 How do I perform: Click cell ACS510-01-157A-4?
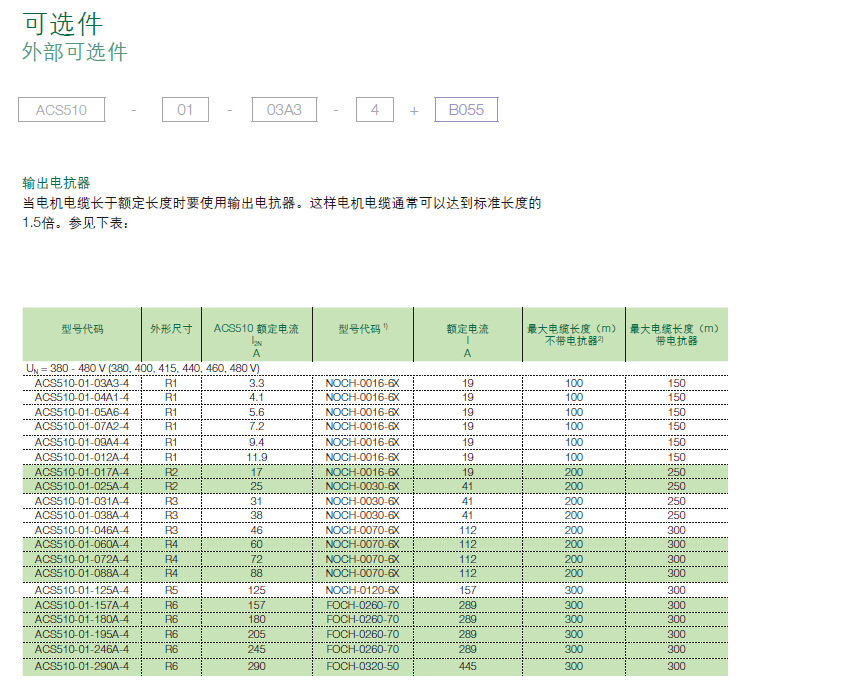(82, 605)
